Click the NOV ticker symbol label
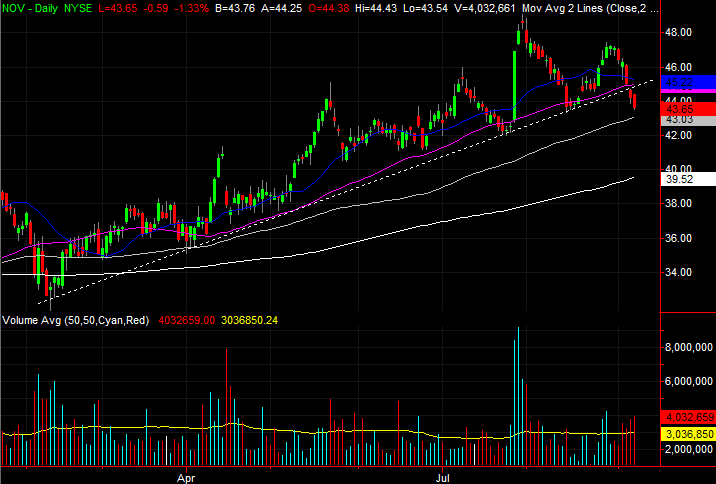Image resolution: width=716 pixels, height=484 pixels. point(11,8)
